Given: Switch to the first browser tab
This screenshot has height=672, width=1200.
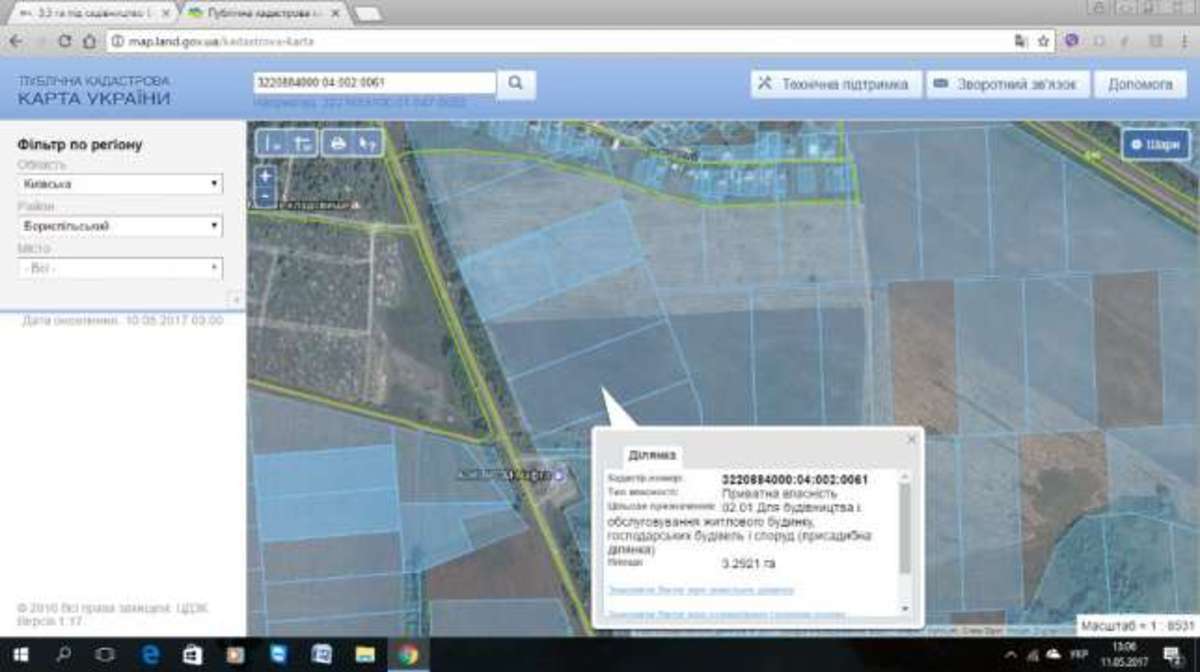Looking at the screenshot, I should [x=88, y=13].
